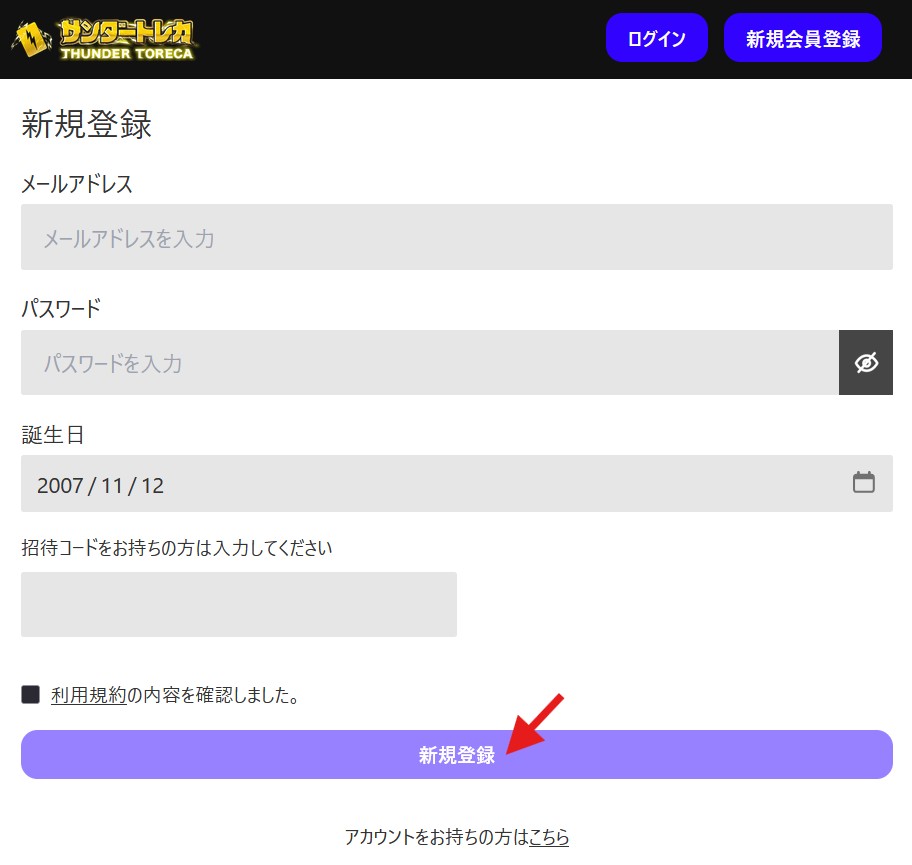
Task: Follow the こちら link for existing accounts
Action: tap(549, 837)
